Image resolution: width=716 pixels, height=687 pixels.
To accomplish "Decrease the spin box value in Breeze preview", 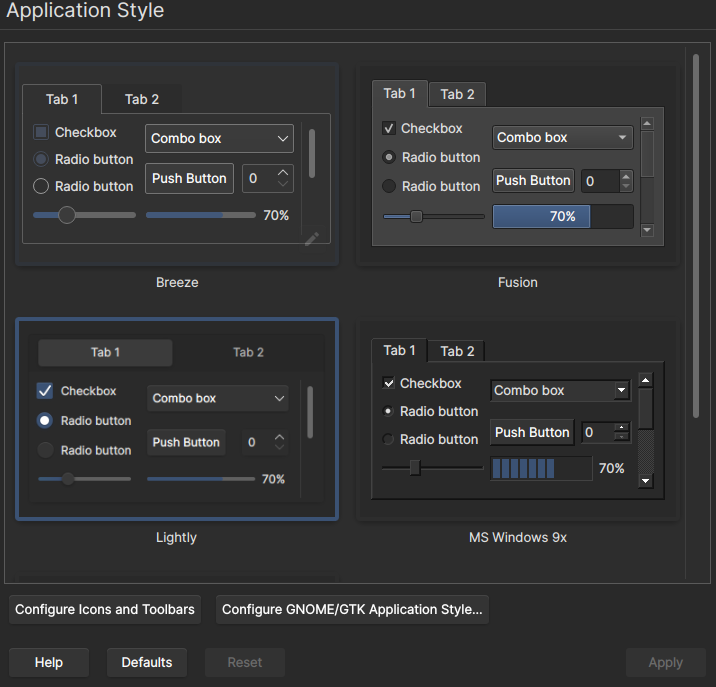I will point(283,184).
